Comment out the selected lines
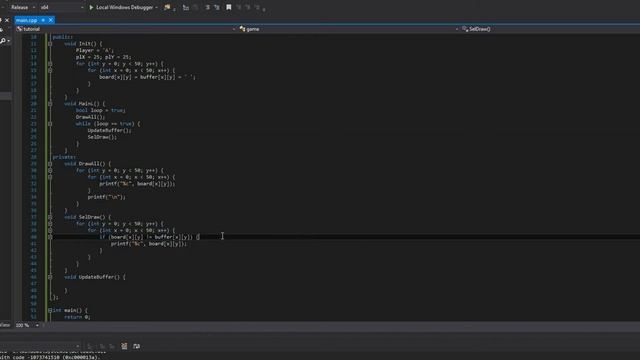This screenshot has width=640, height=360. [207, 7]
